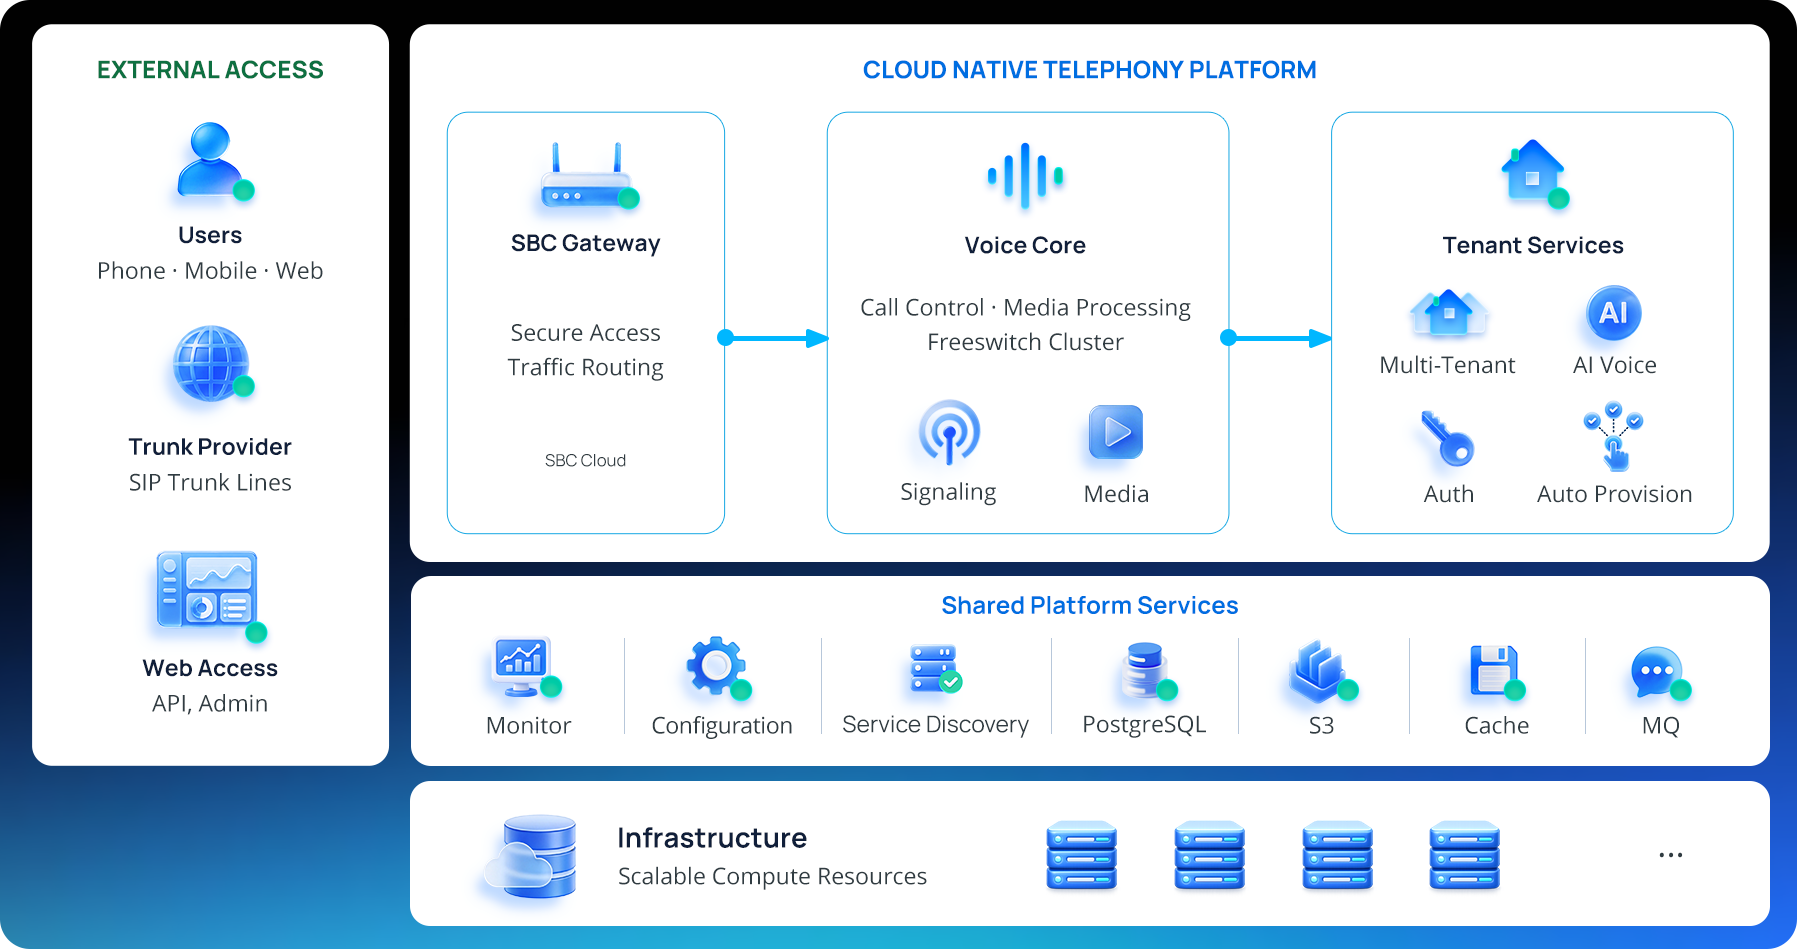
Task: Click the MQ label
Action: pos(1660,726)
